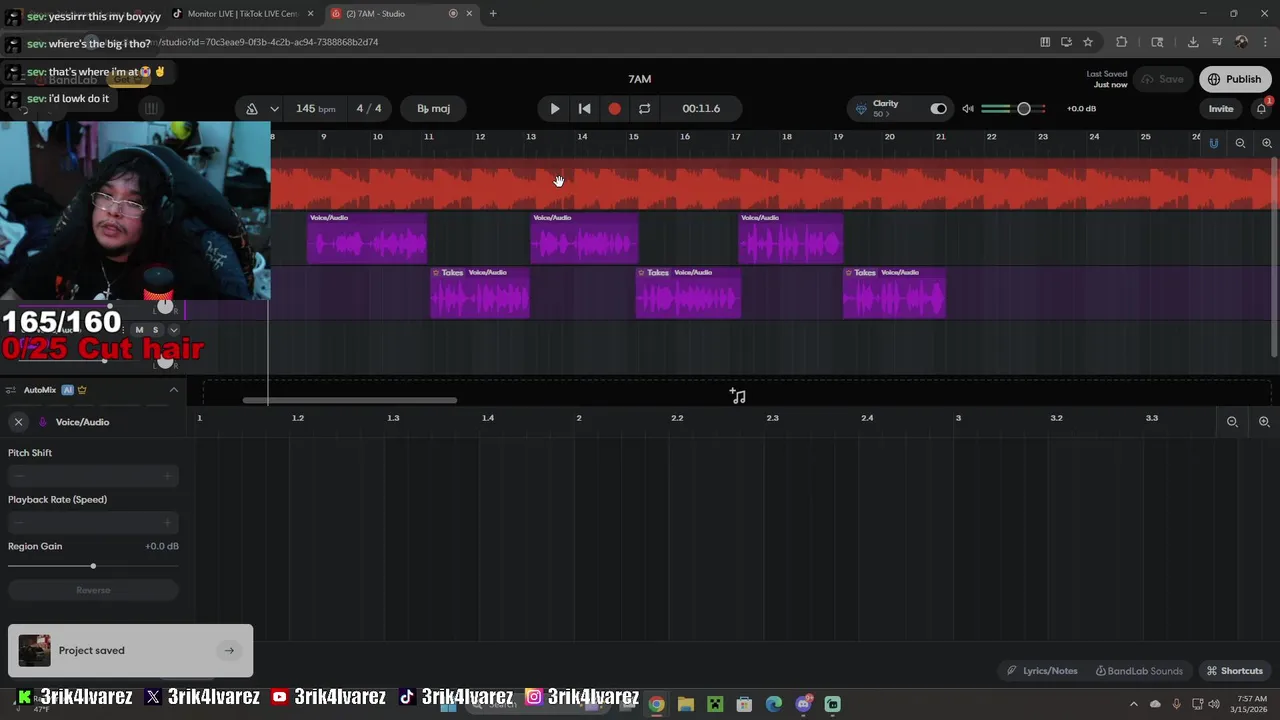
Task: Click bar 21 on the timeline ruler
Action: coord(941,137)
